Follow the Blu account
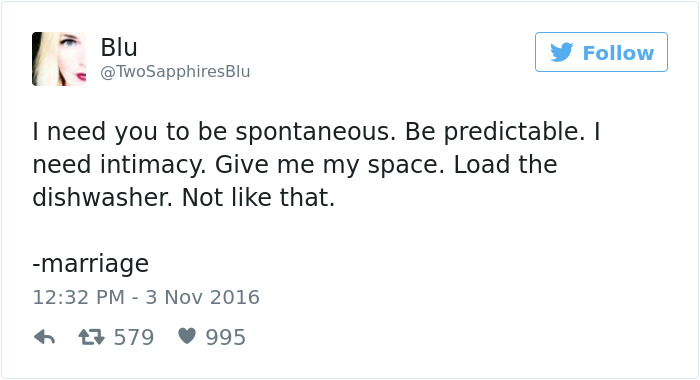The image size is (700, 380). 601,52
